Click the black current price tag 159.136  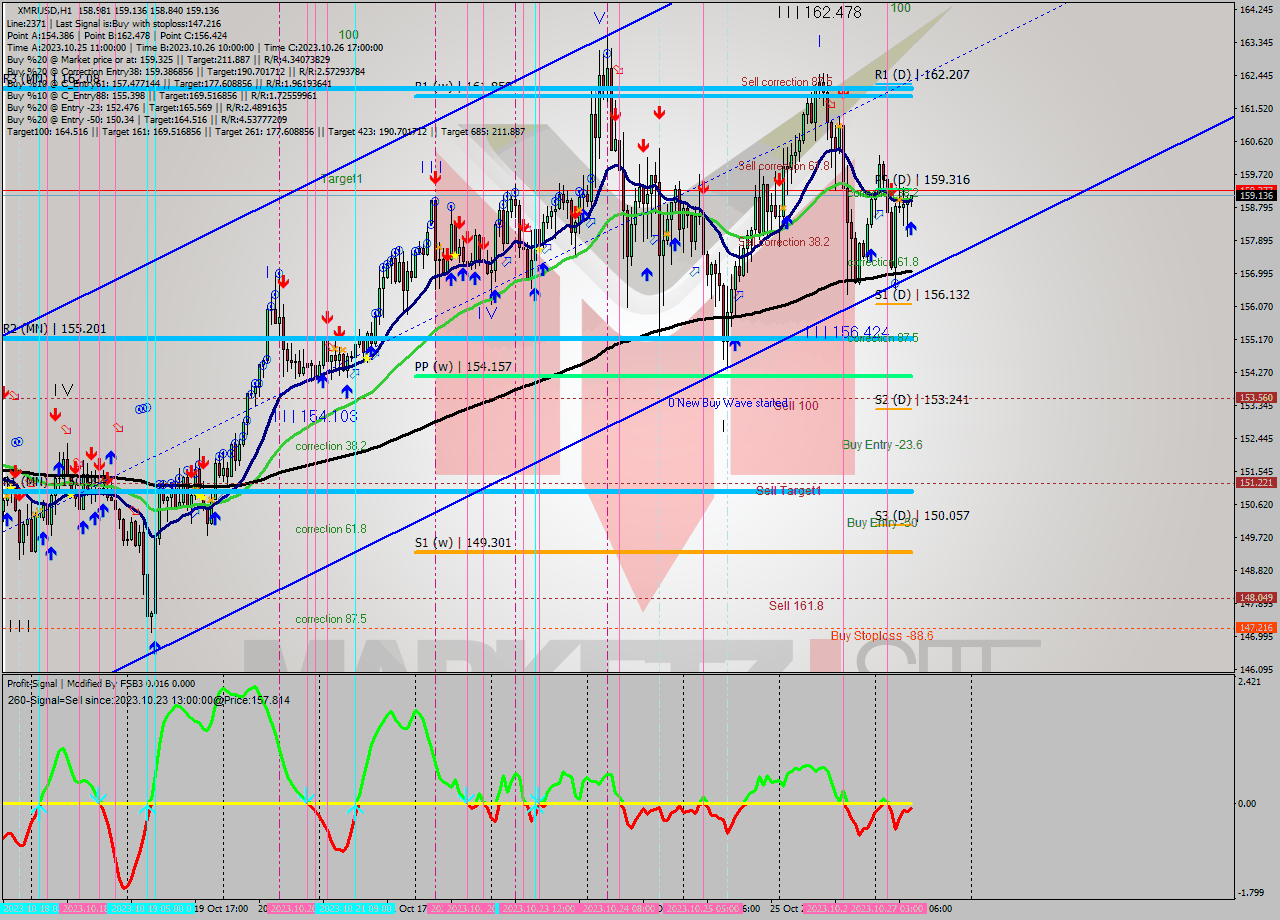[1256, 195]
